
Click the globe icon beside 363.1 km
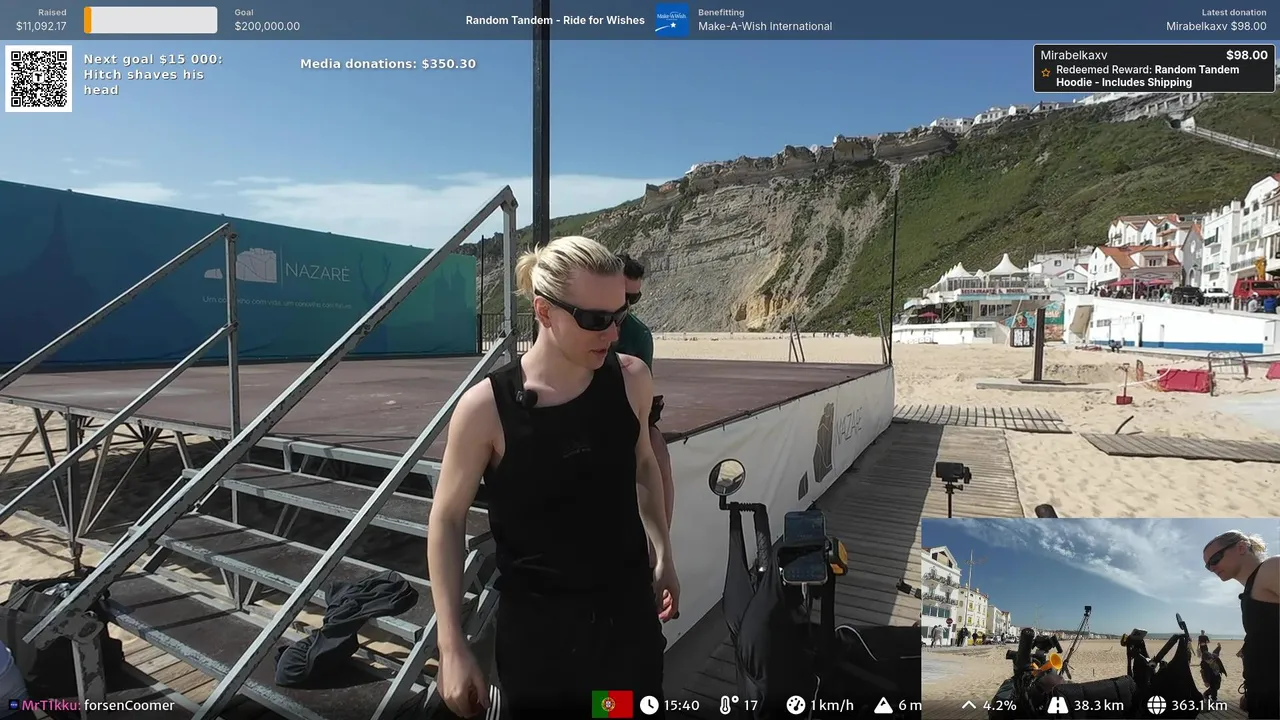[1157, 705]
